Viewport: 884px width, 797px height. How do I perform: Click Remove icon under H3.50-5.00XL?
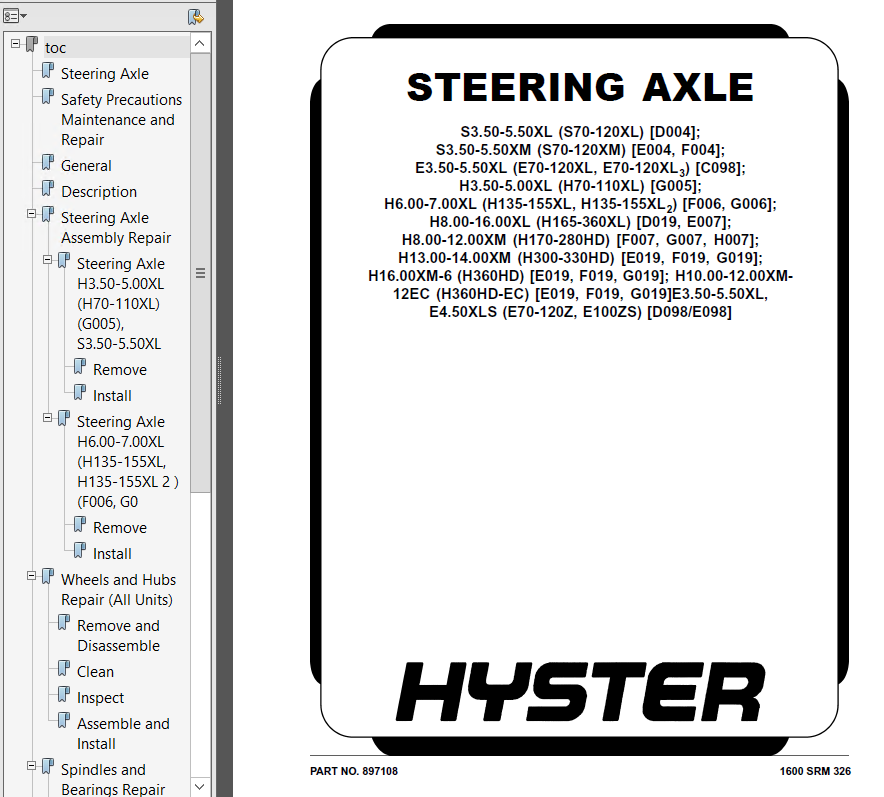[79, 367]
